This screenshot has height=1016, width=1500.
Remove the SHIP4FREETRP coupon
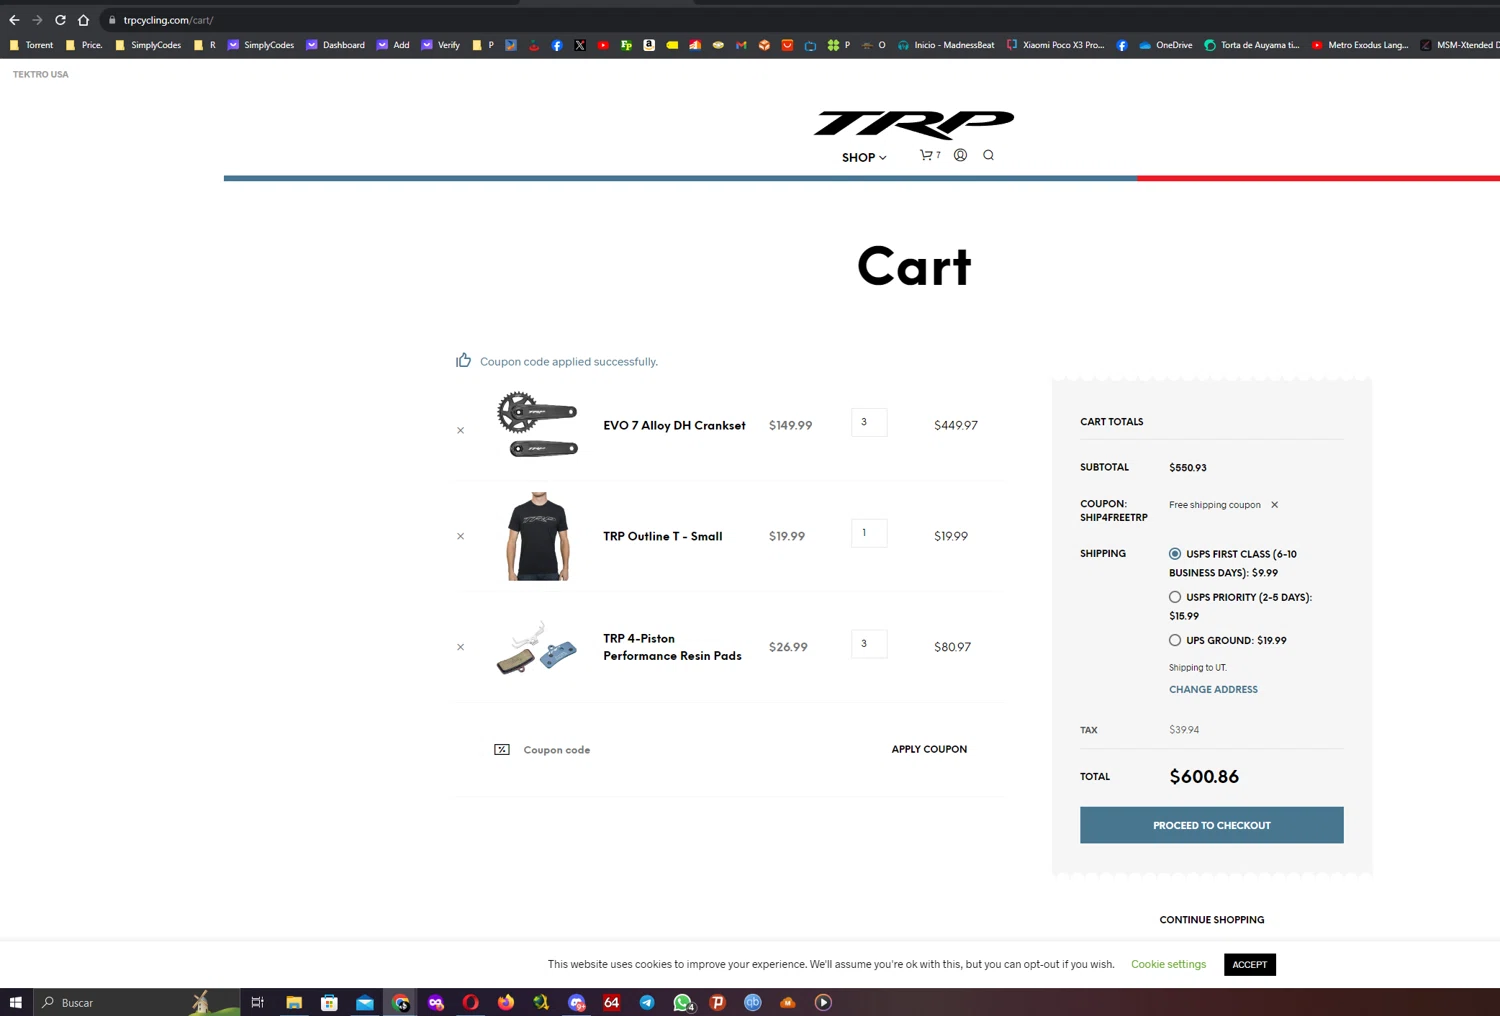[x=1274, y=505]
